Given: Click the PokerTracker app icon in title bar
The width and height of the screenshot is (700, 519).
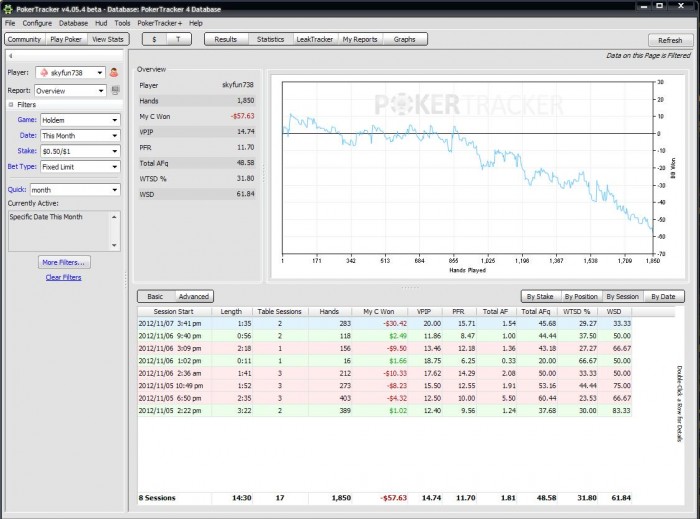Looking at the screenshot, I should pyautogui.click(x=8, y=9).
